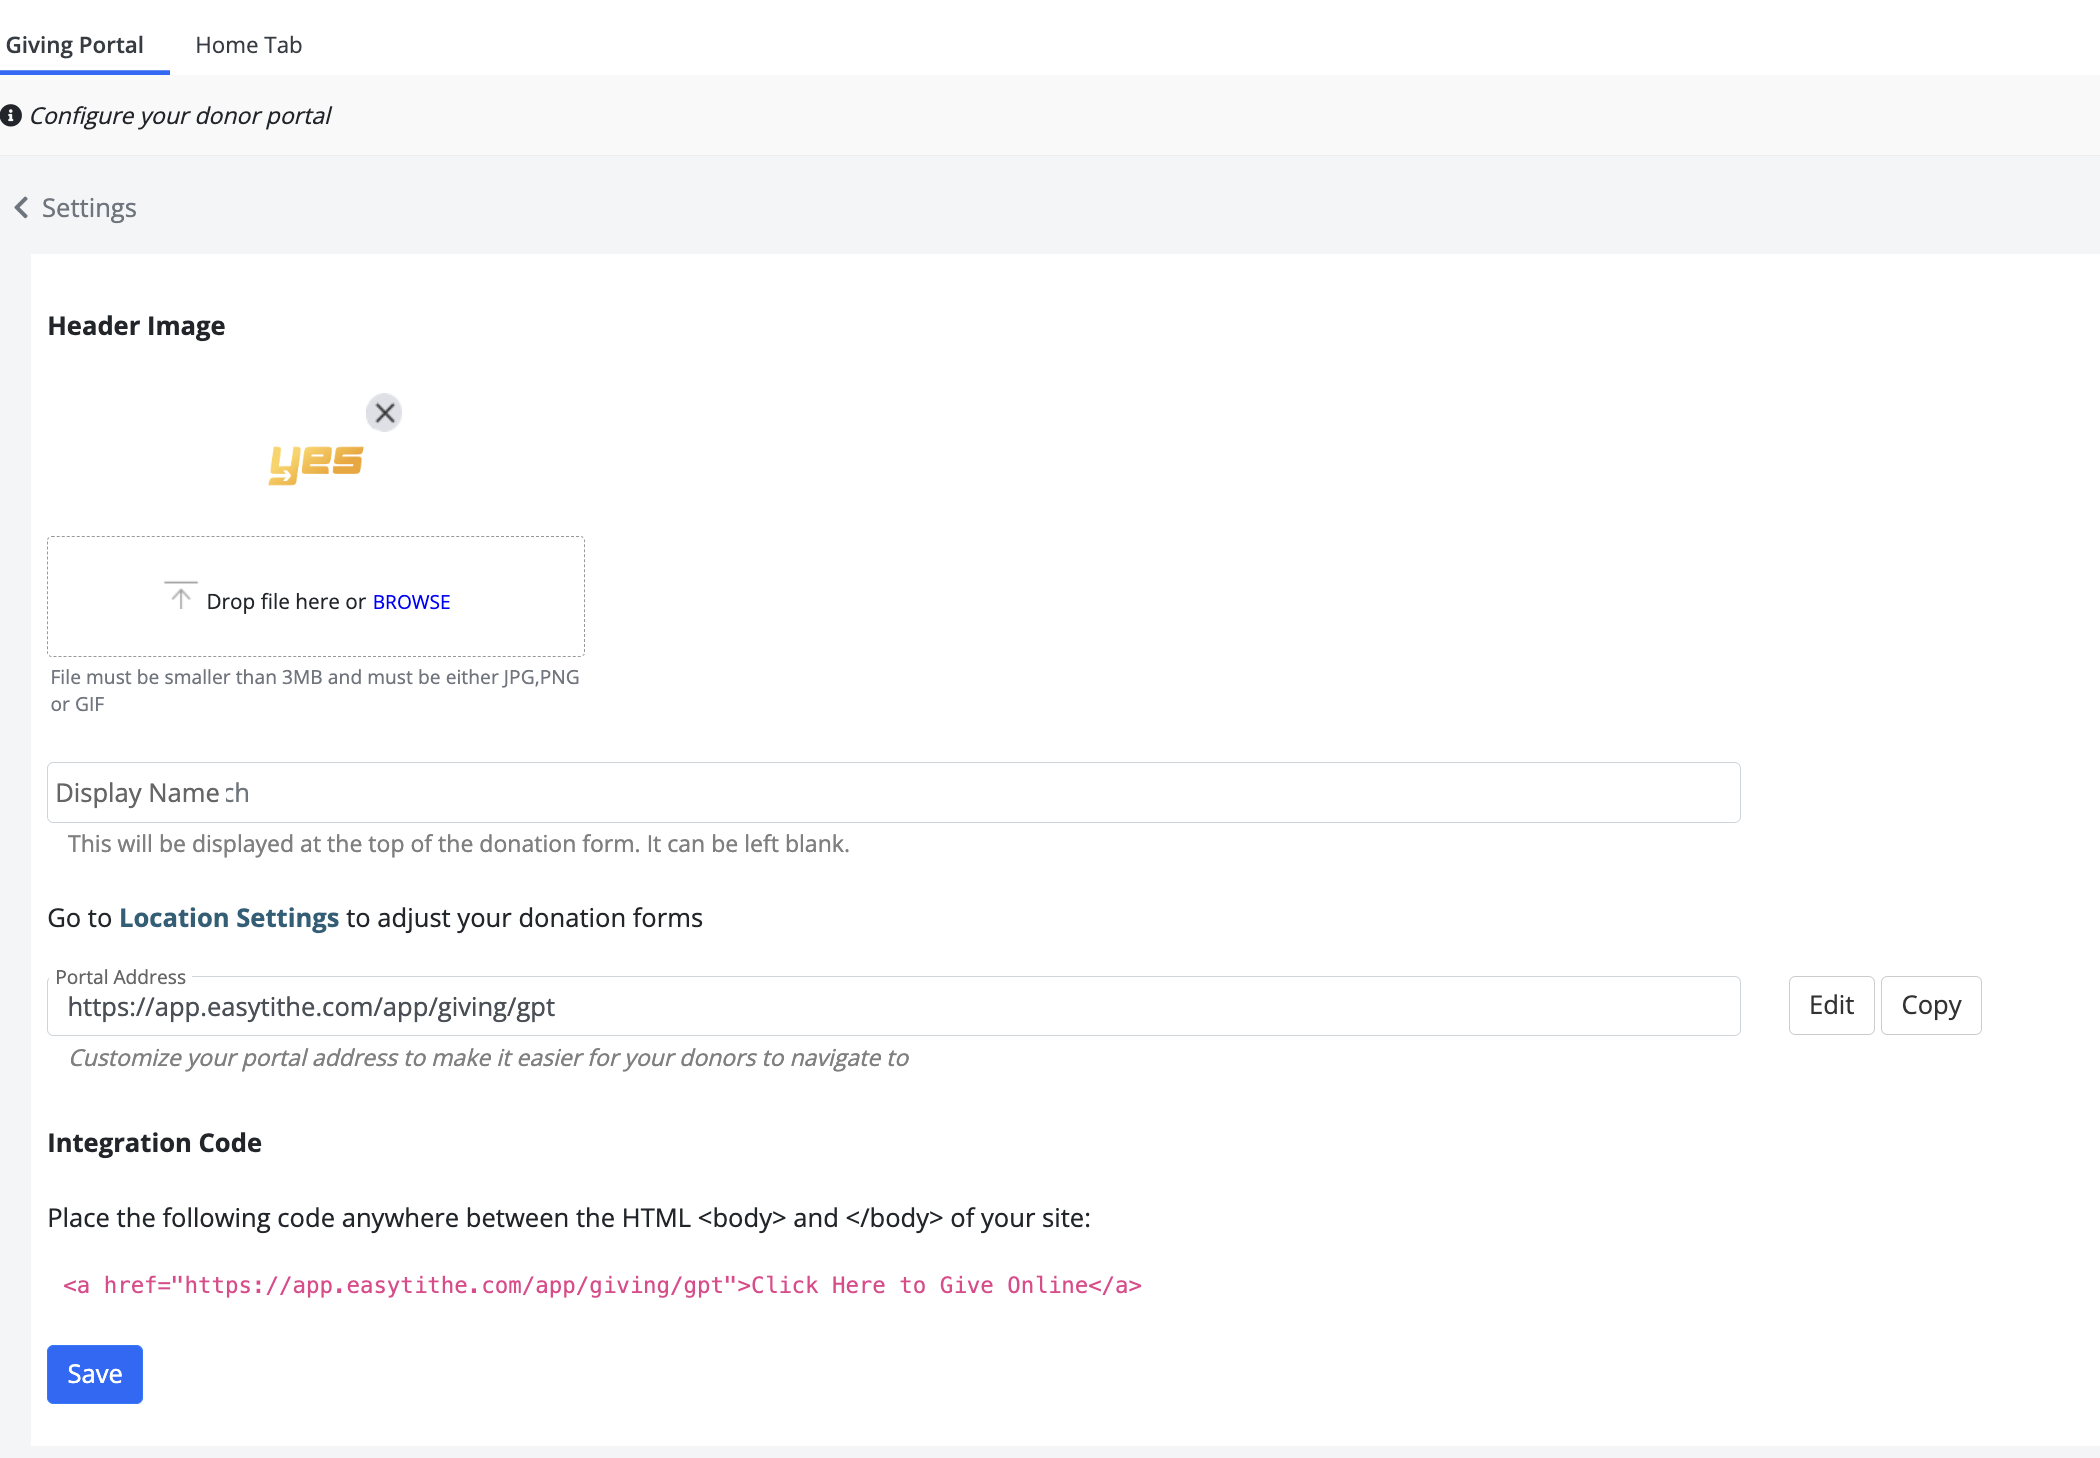Click the upload arrow icon in dropzone

pyautogui.click(x=181, y=597)
